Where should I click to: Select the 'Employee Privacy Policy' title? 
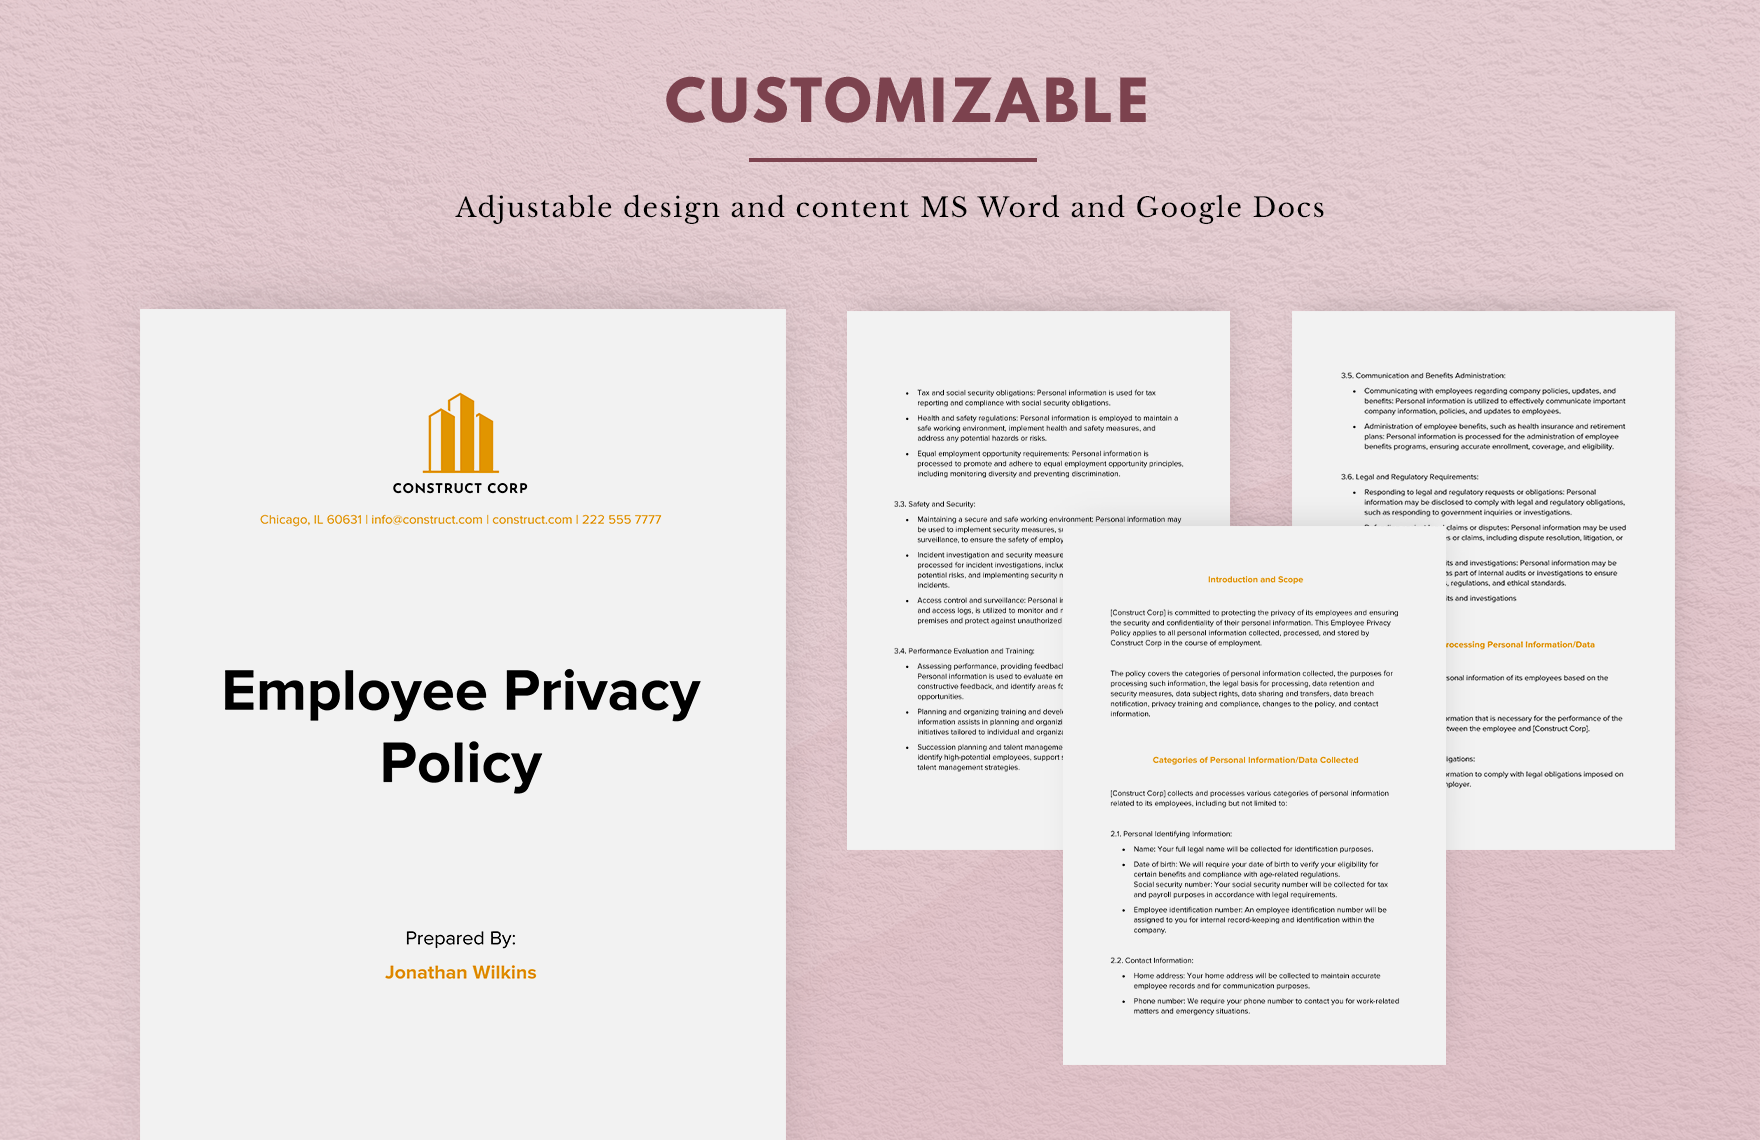pos(461,727)
